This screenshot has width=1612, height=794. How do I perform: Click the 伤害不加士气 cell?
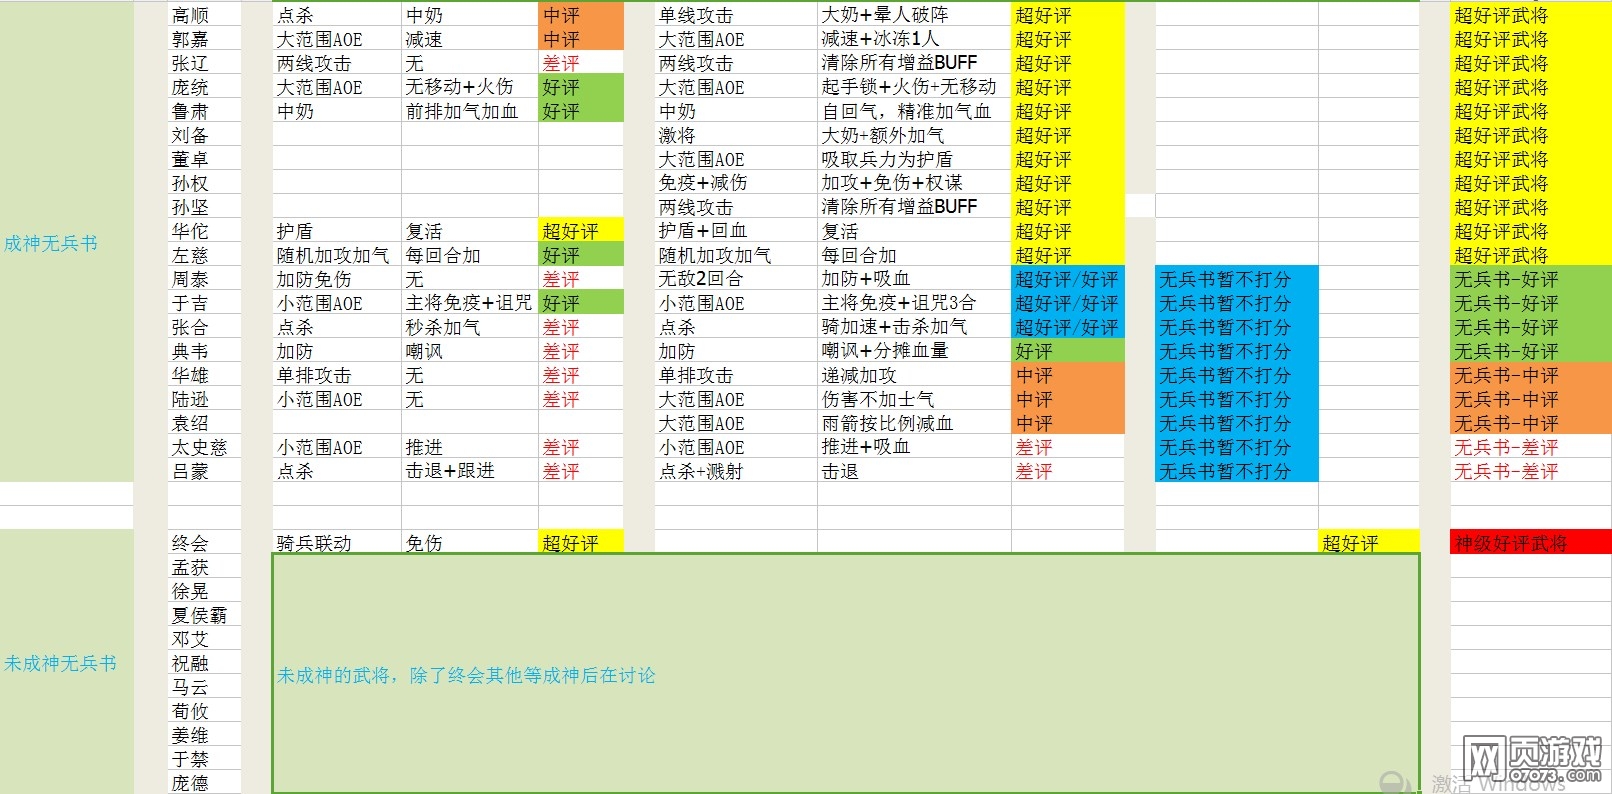913,399
